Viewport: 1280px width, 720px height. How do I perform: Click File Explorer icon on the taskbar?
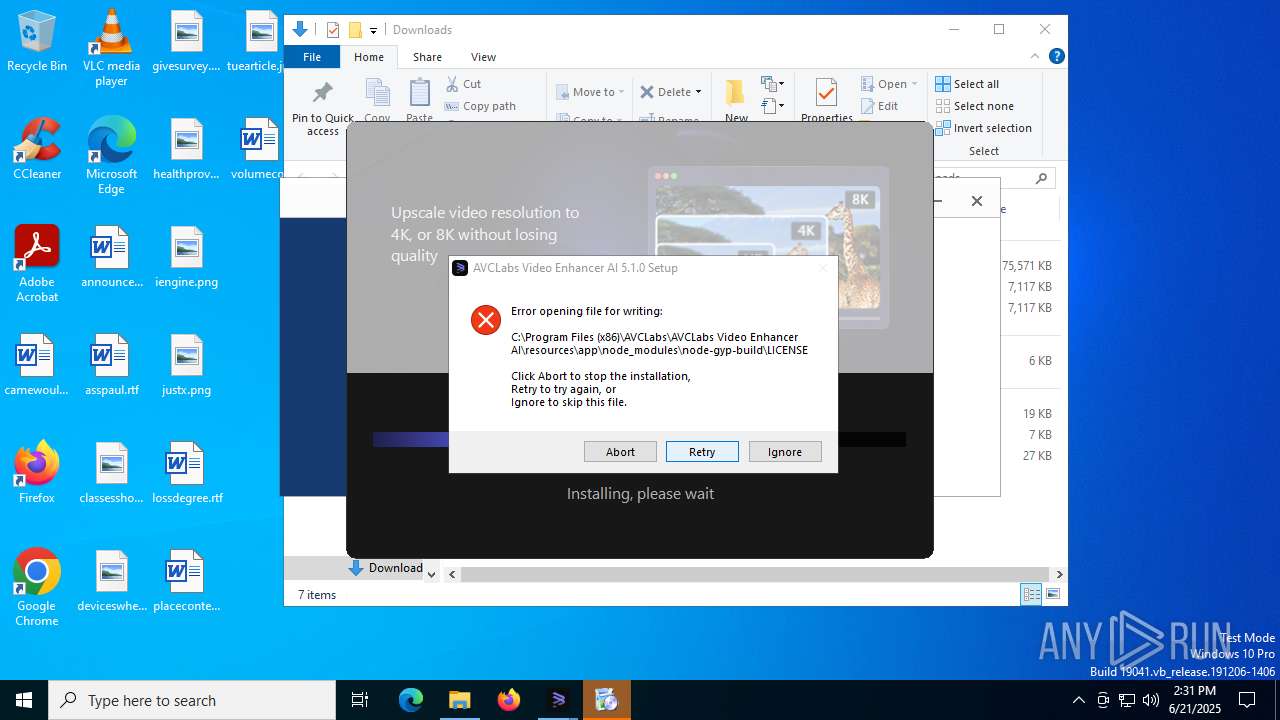(x=459, y=700)
